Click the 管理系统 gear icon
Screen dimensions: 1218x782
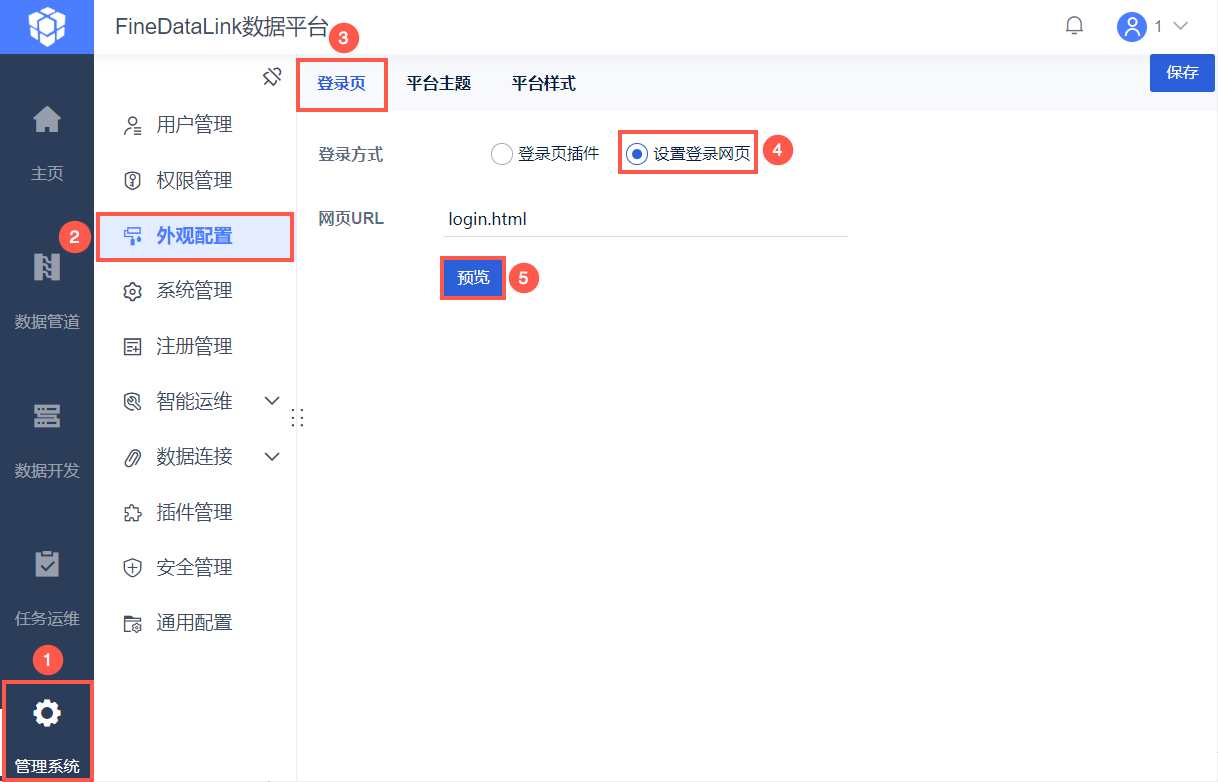click(47, 713)
